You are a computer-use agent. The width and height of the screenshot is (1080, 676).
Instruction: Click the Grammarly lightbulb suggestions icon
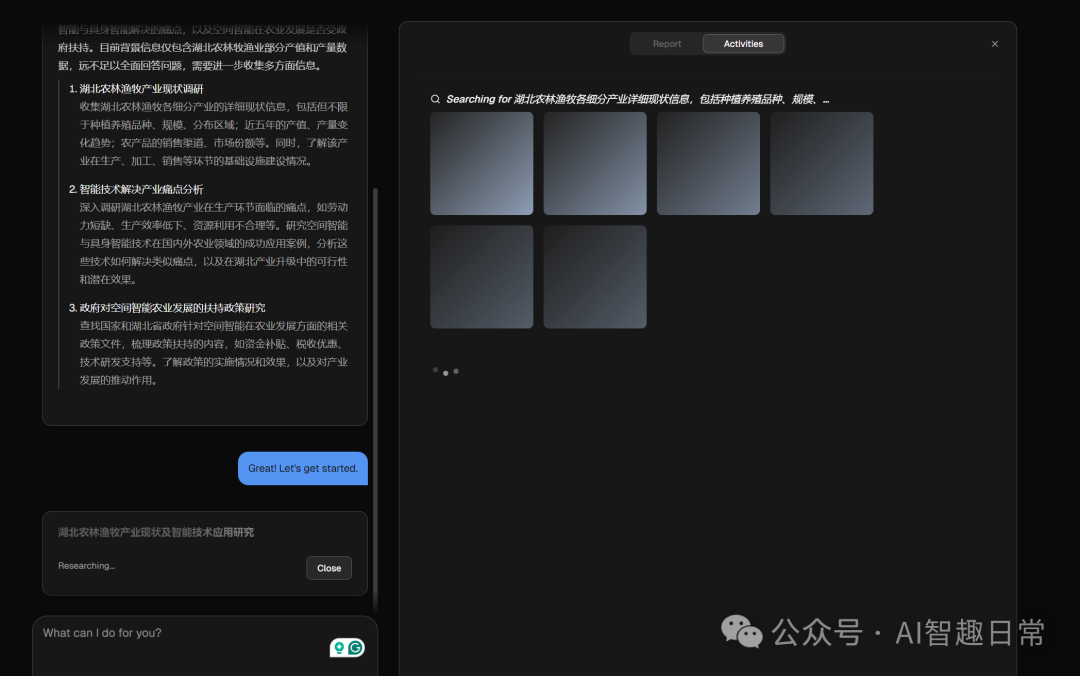pos(339,647)
